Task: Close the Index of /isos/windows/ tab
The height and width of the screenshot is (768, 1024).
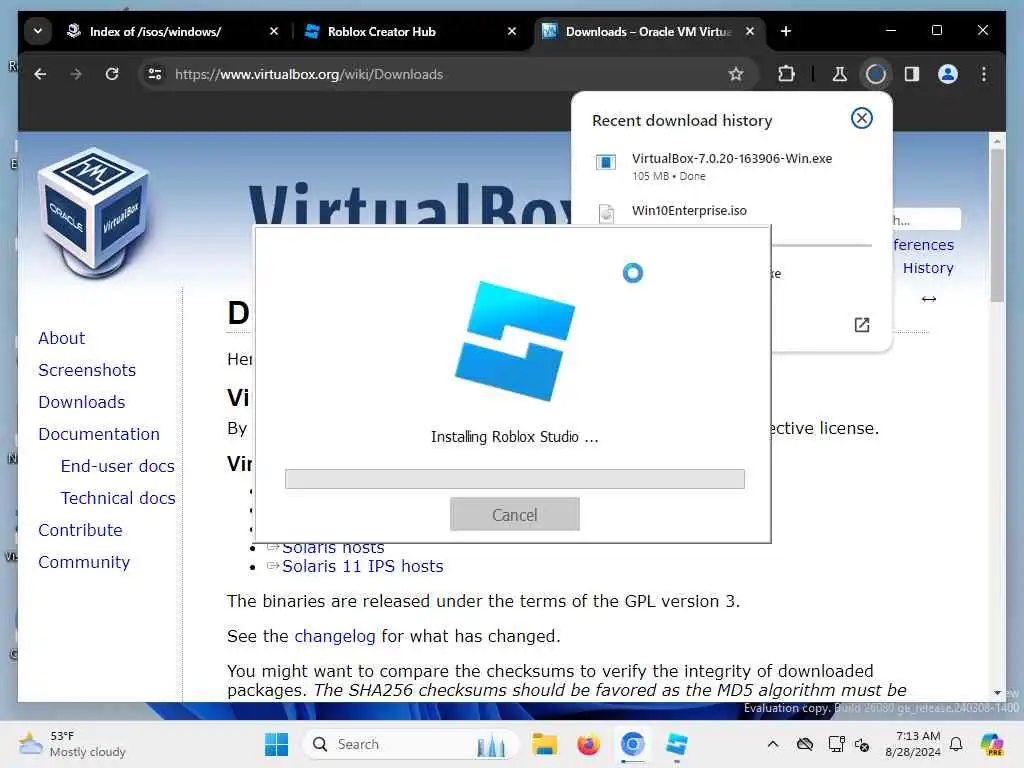Action: pos(274,31)
